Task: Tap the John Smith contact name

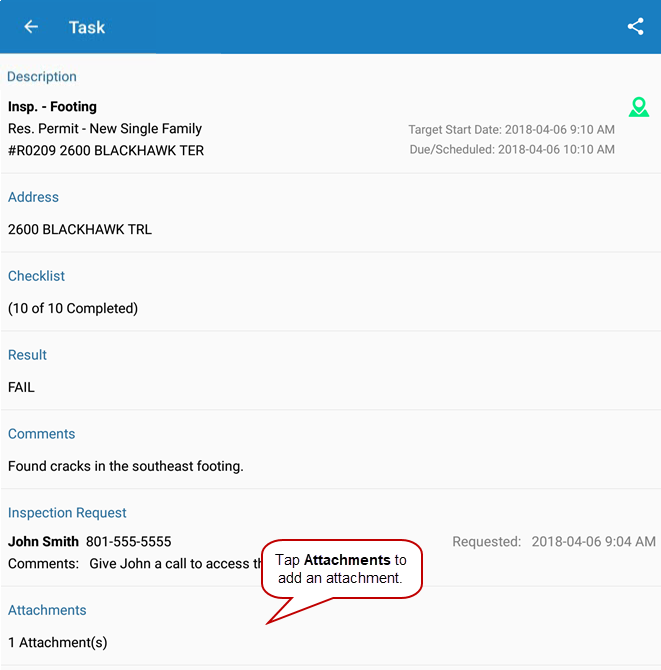Action: (x=43, y=542)
